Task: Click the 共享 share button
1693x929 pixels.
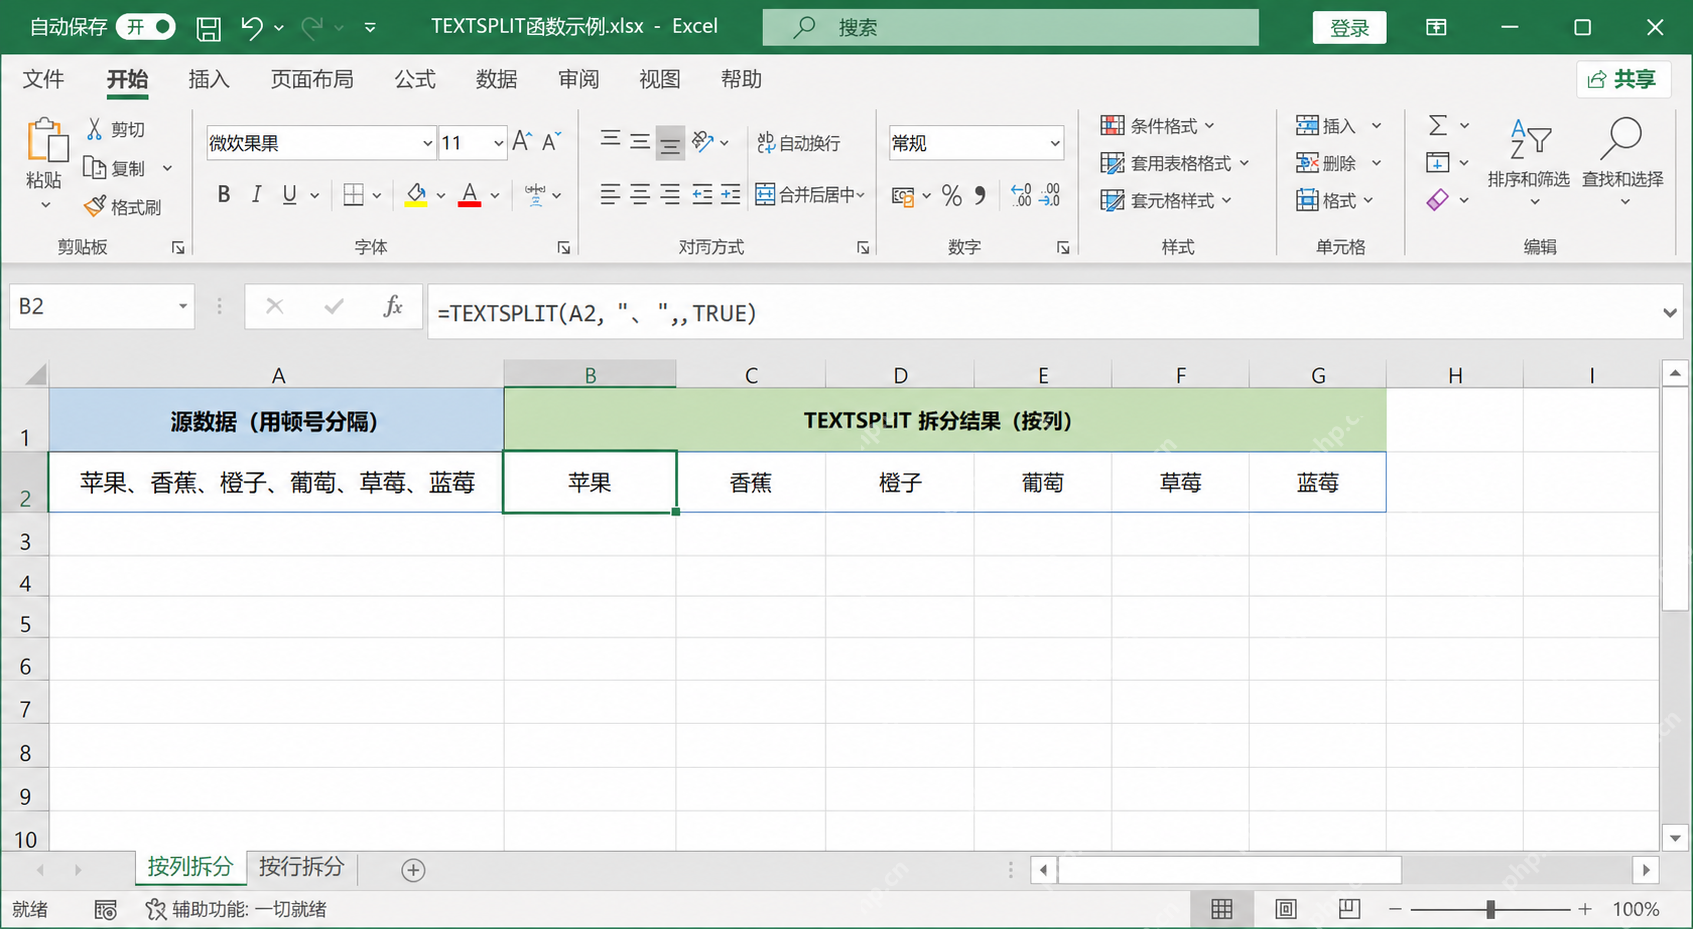Action: (x=1623, y=79)
